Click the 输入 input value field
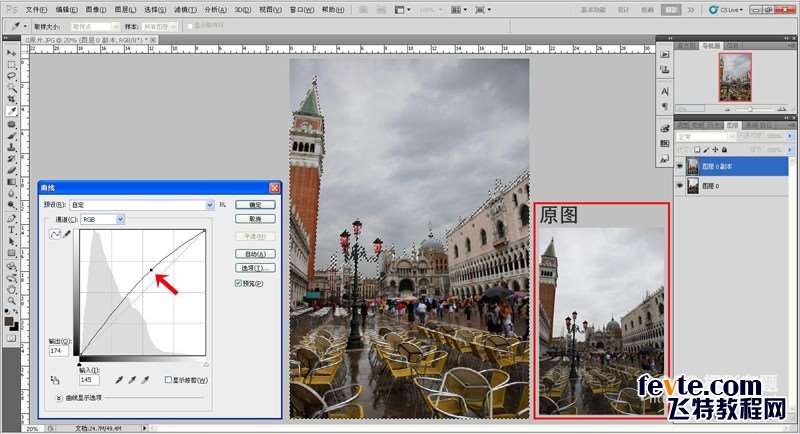The height and width of the screenshot is (434, 800). (x=89, y=380)
